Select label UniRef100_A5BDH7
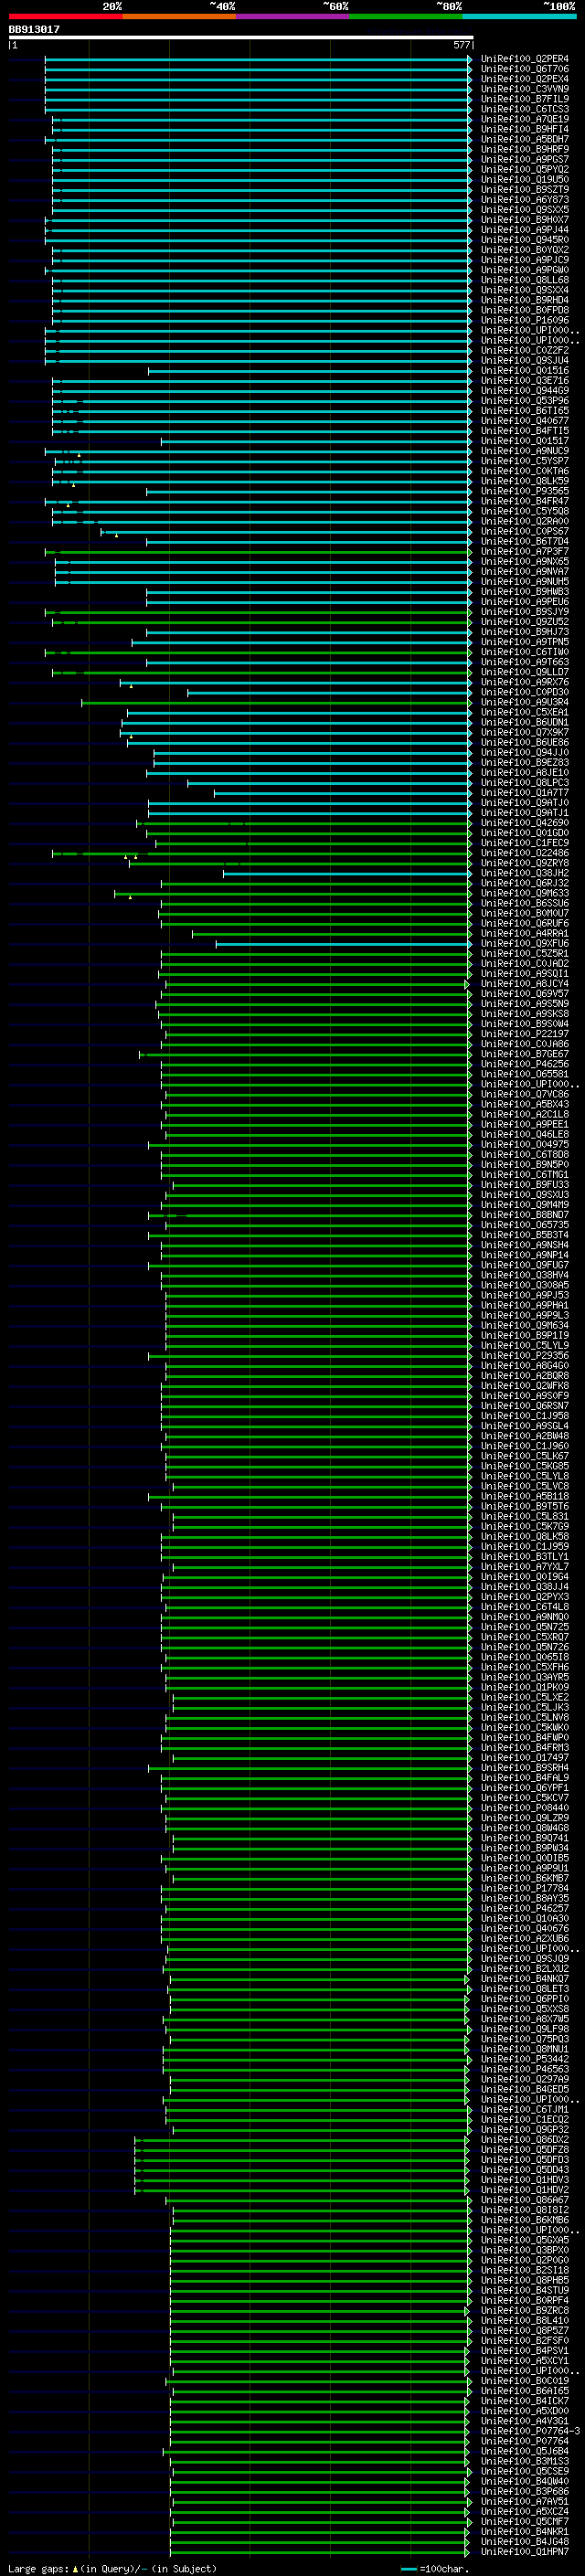Viewport: 585px width, 2576px height. point(524,139)
